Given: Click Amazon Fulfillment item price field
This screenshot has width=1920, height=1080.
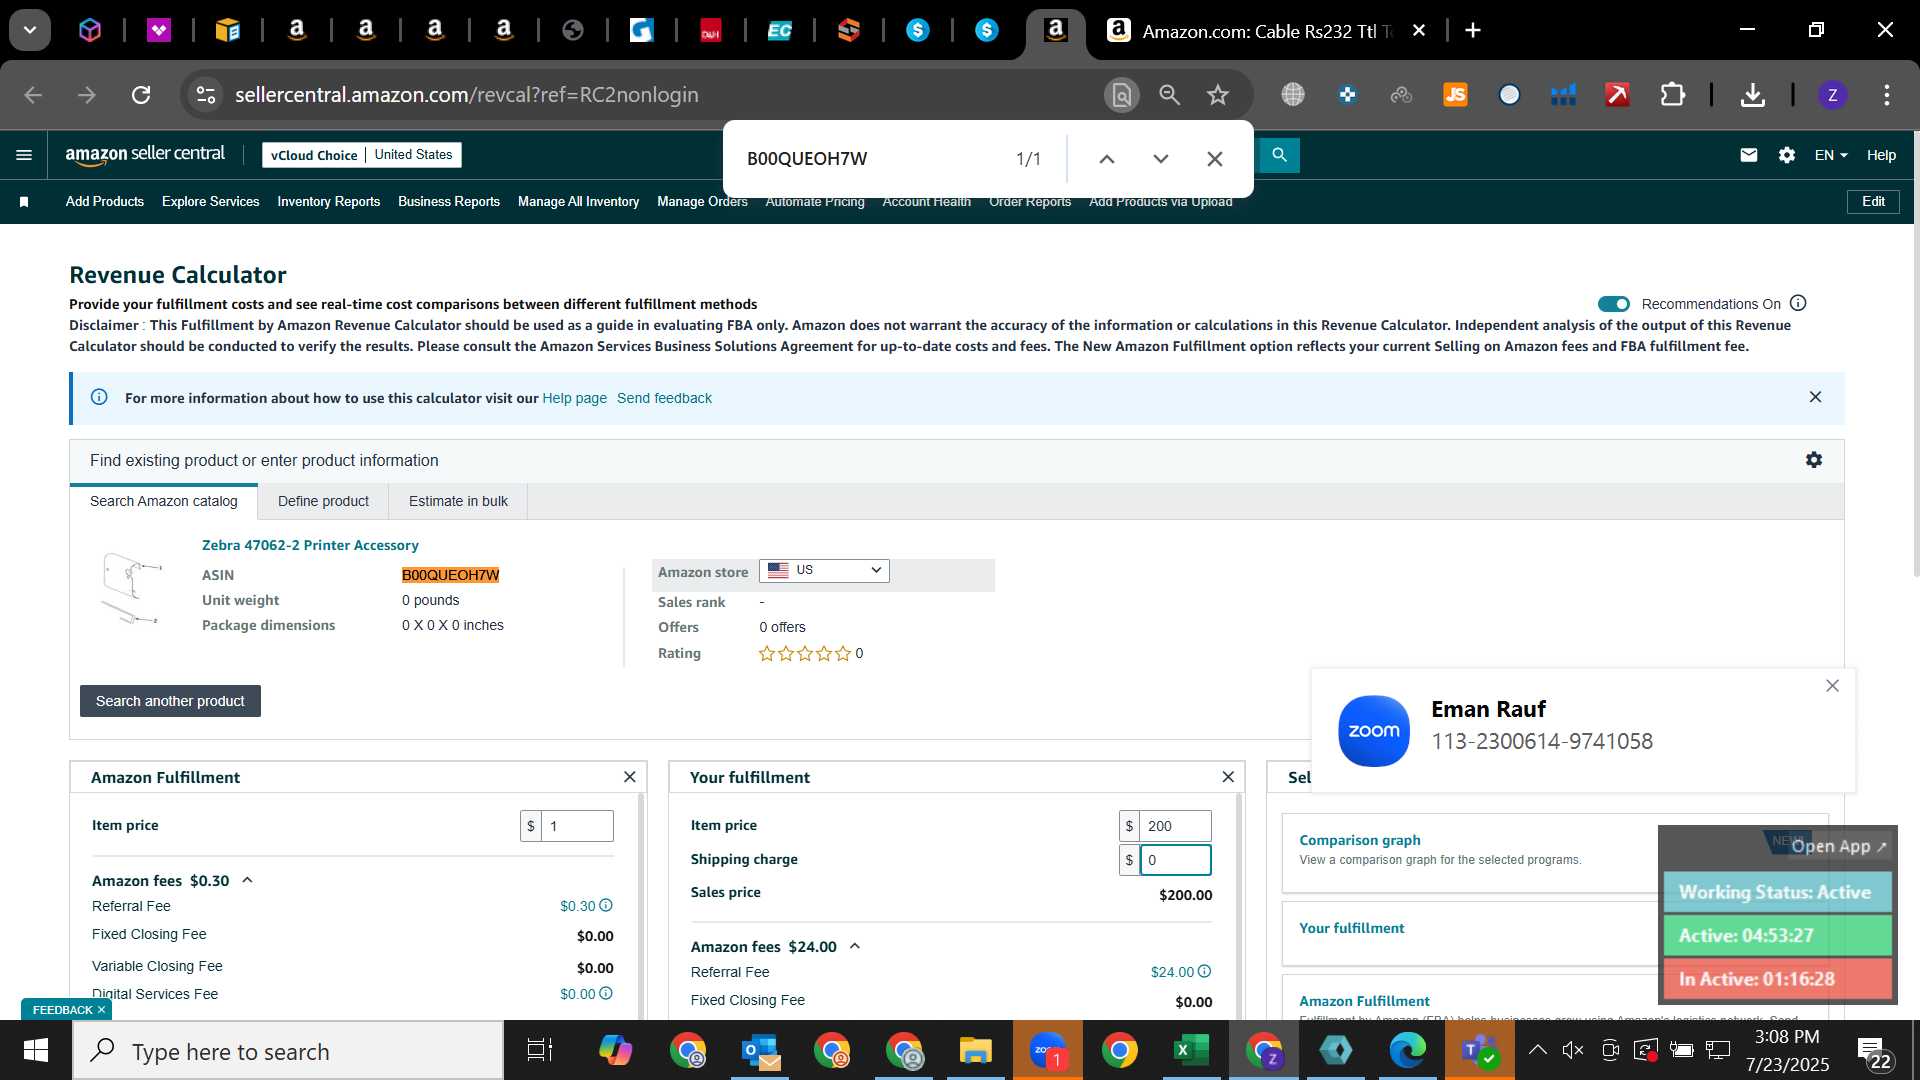Looking at the screenshot, I should pos(577,826).
